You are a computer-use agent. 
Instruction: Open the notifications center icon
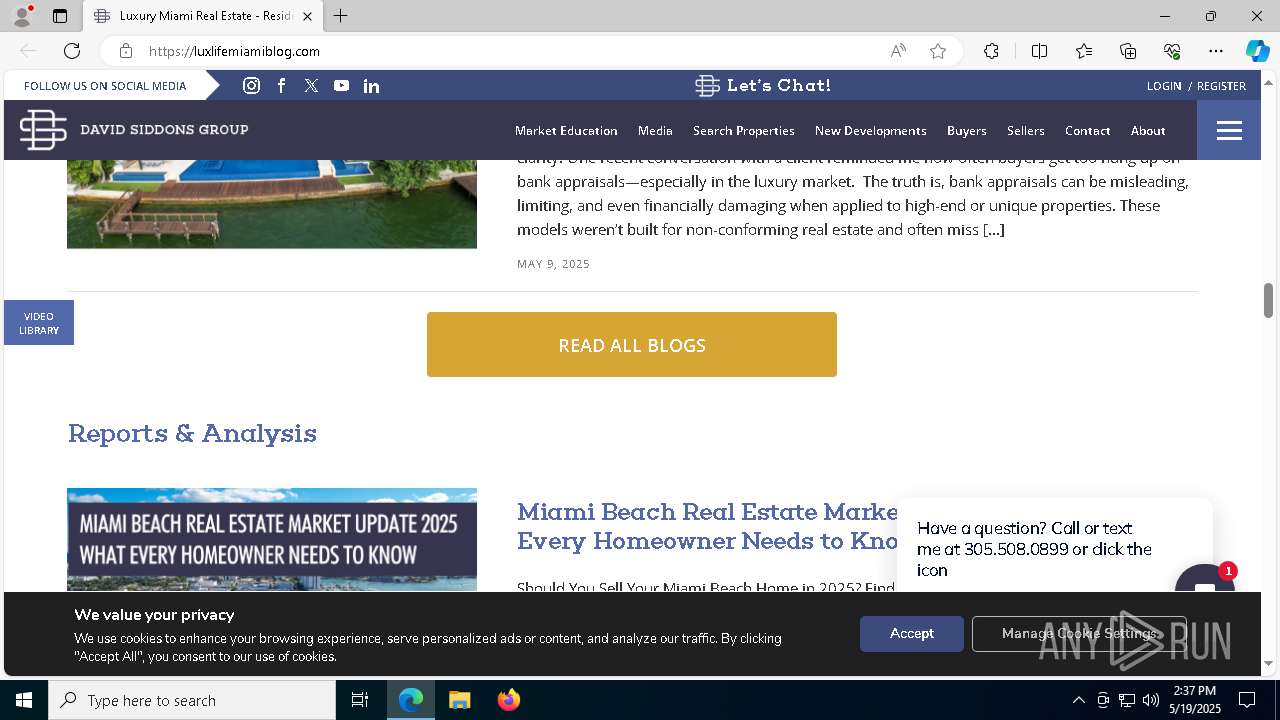[x=1247, y=700]
